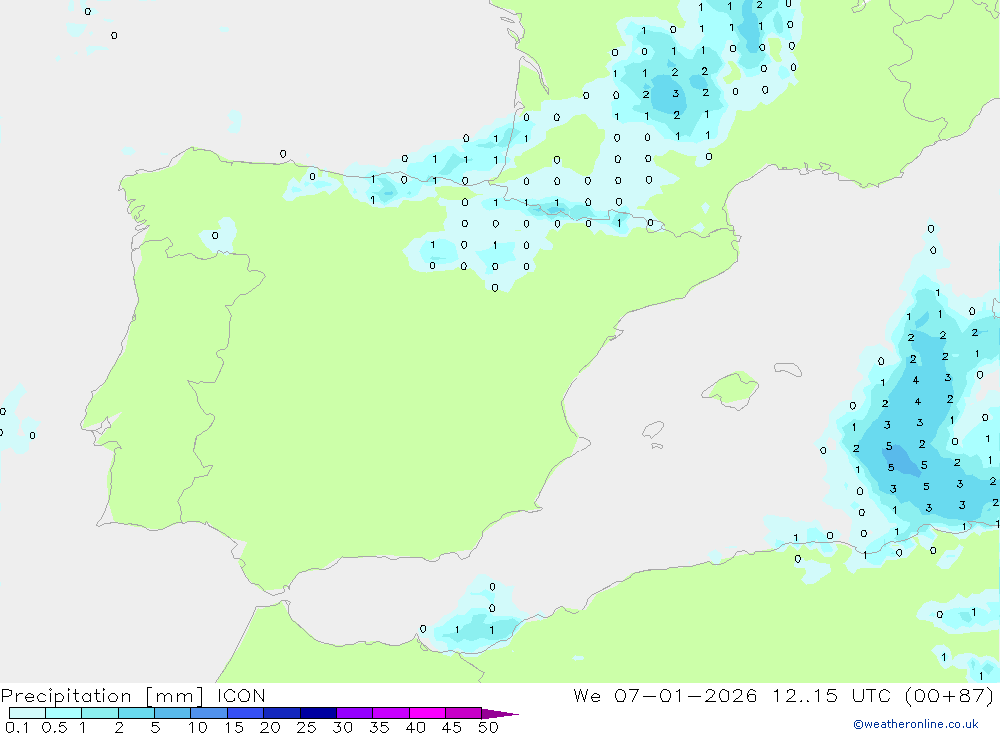
Task: Pick the 35–40 mm purple legend swatch
Action: coord(391,713)
